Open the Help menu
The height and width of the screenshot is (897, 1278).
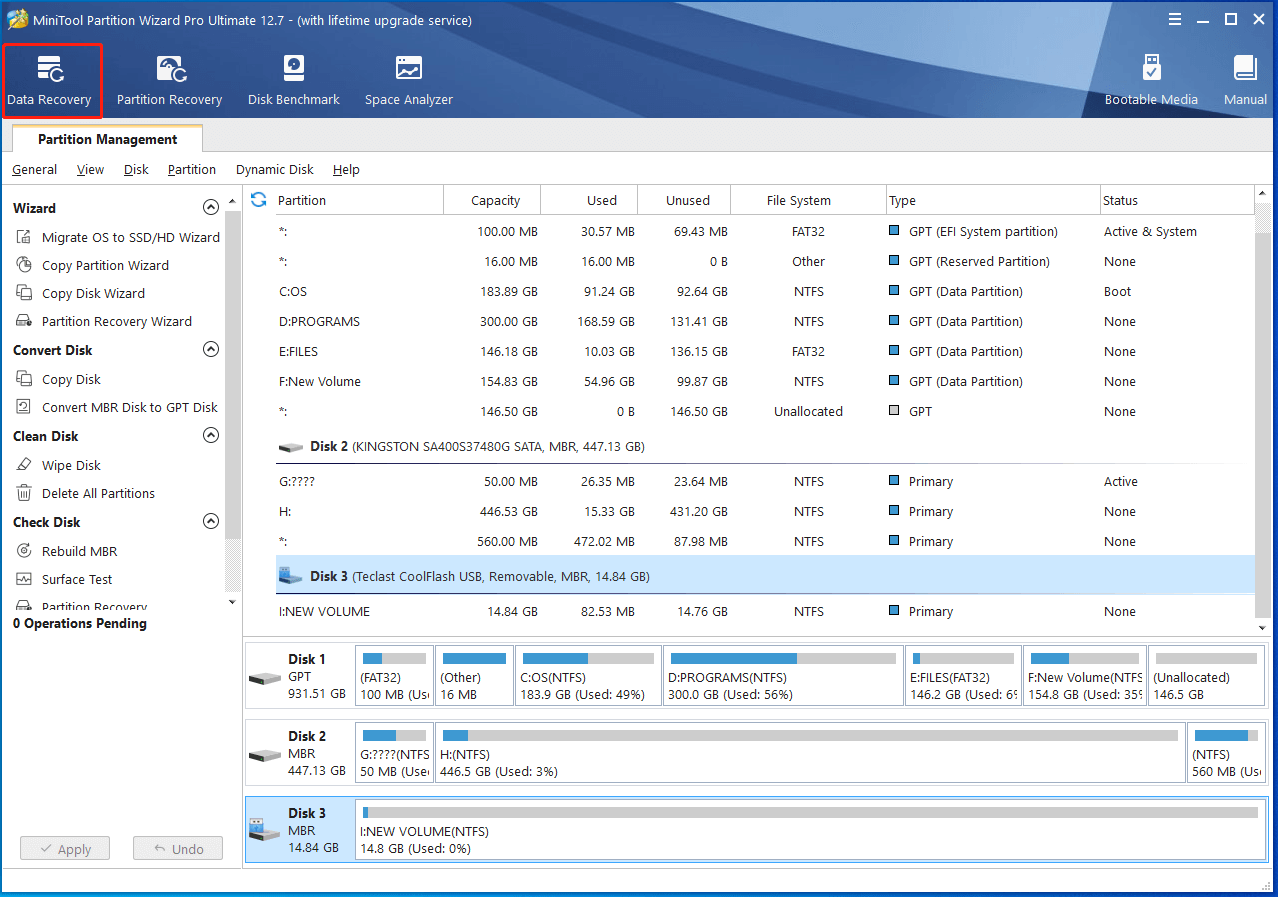(346, 170)
